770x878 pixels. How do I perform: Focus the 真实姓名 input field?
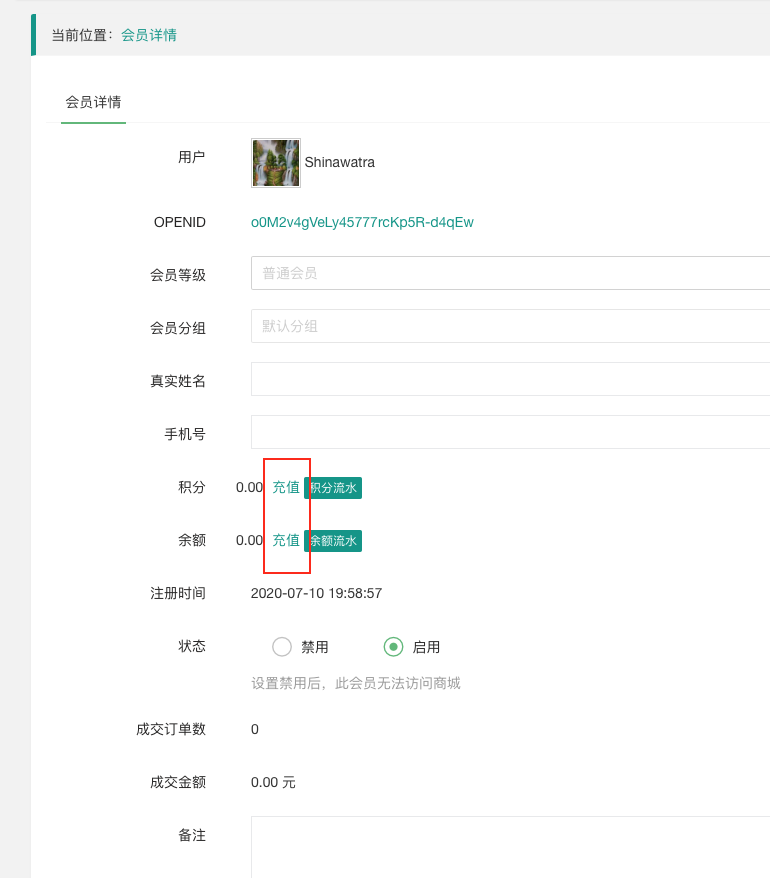click(x=511, y=379)
